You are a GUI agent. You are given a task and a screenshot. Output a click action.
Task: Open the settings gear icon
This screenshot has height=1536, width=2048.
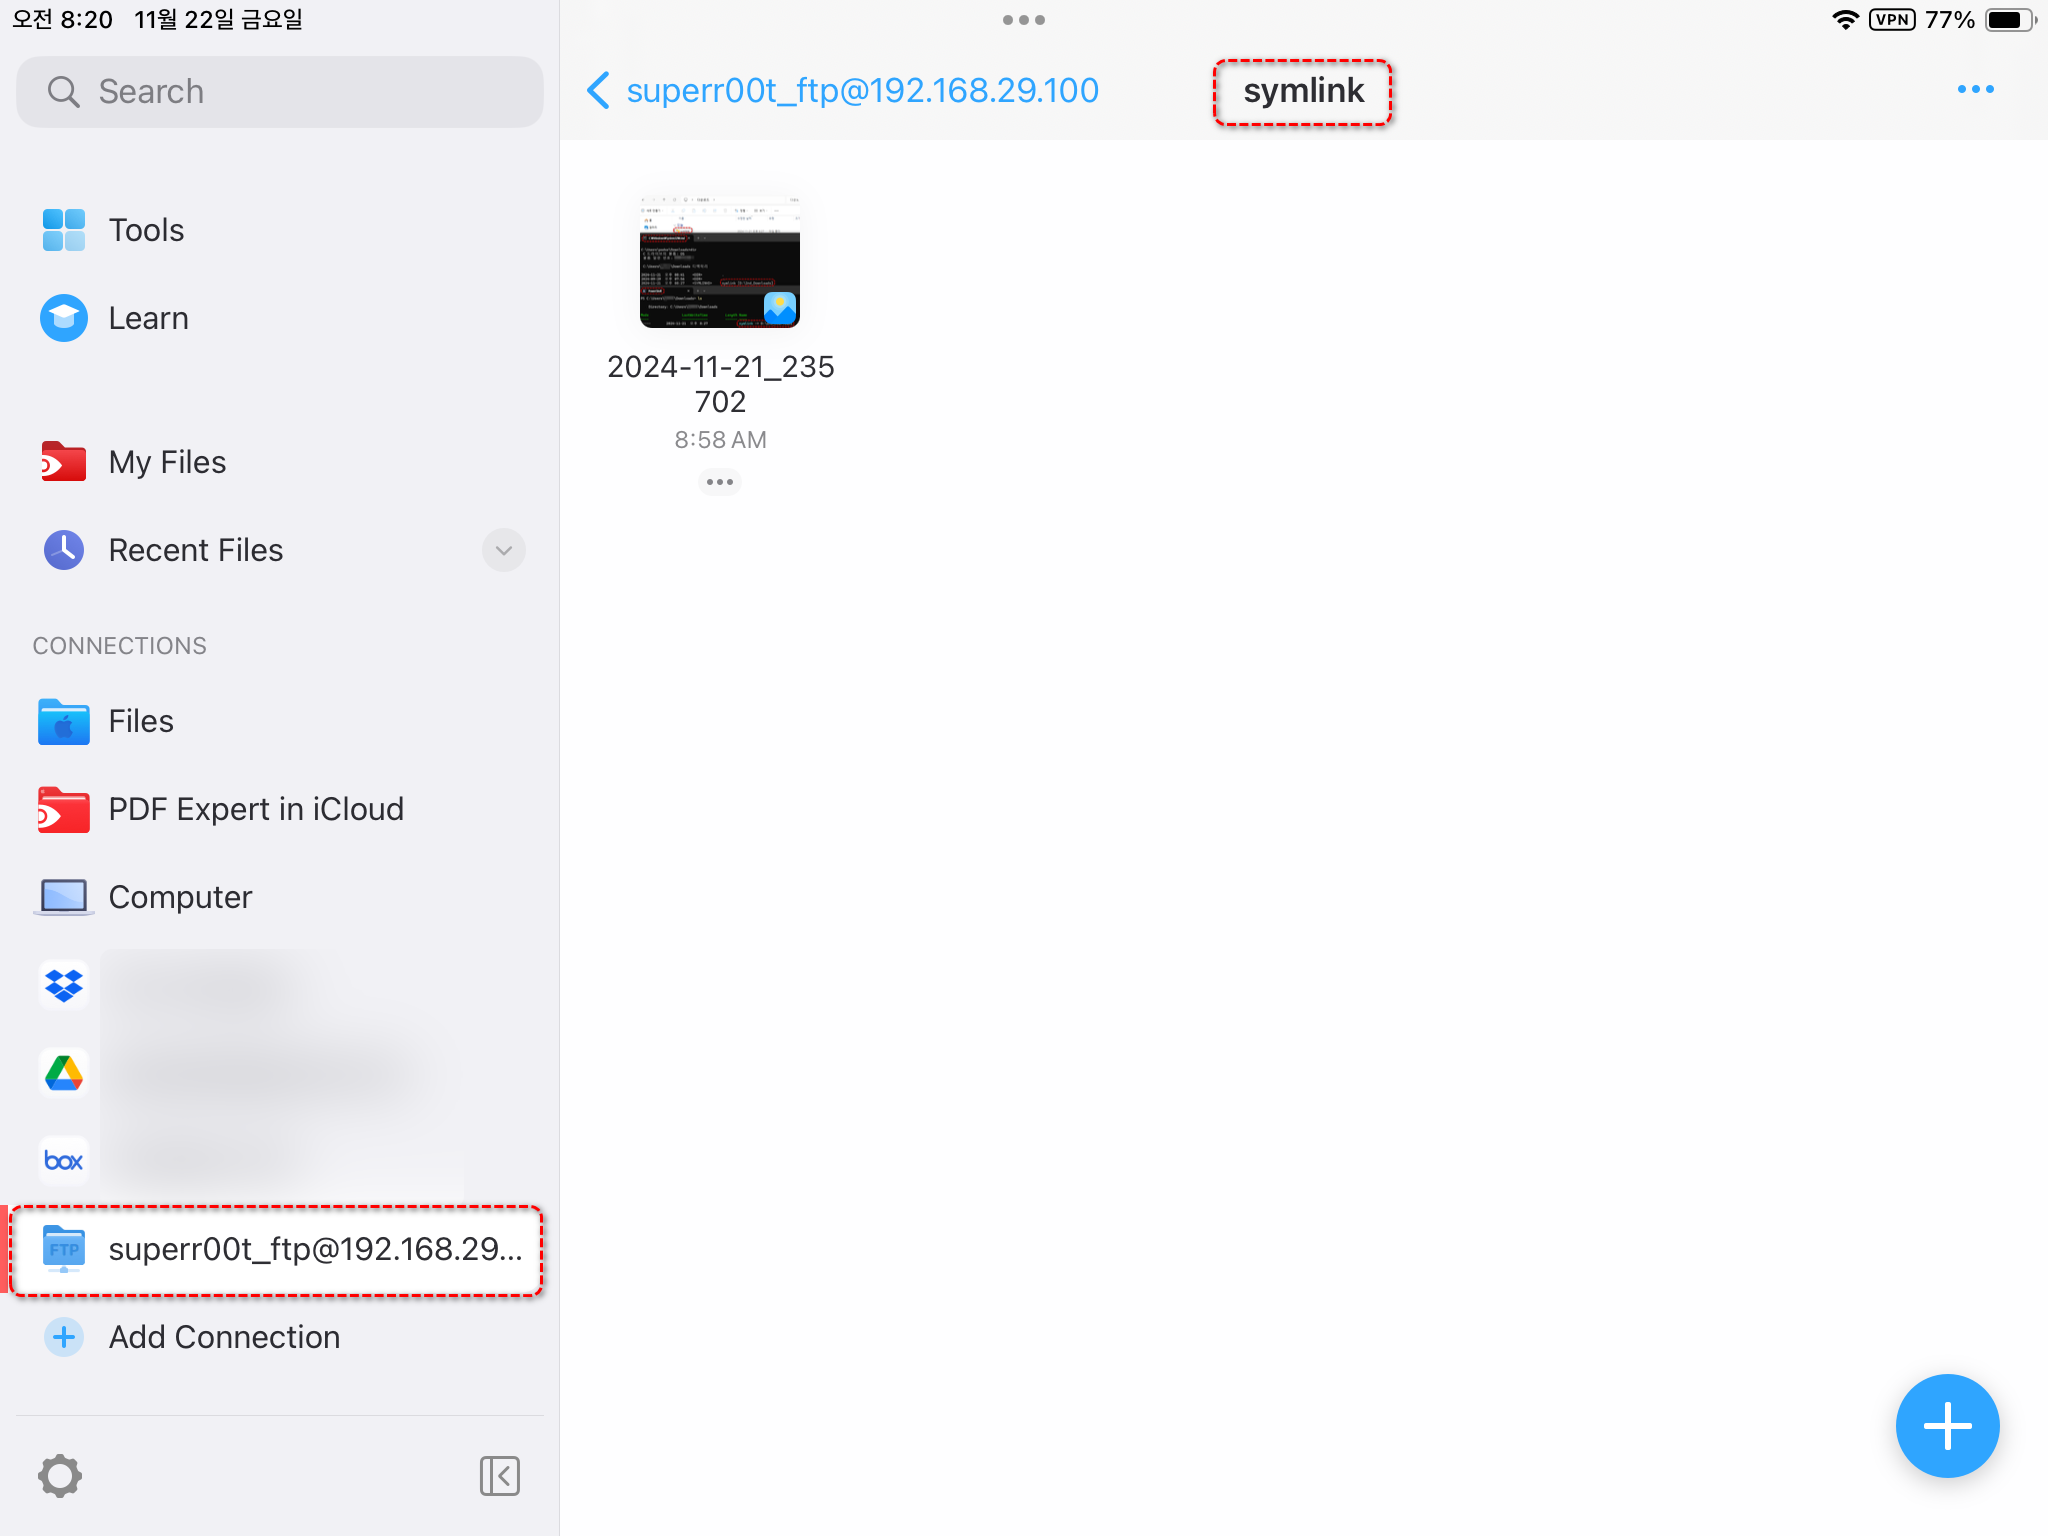click(x=60, y=1475)
